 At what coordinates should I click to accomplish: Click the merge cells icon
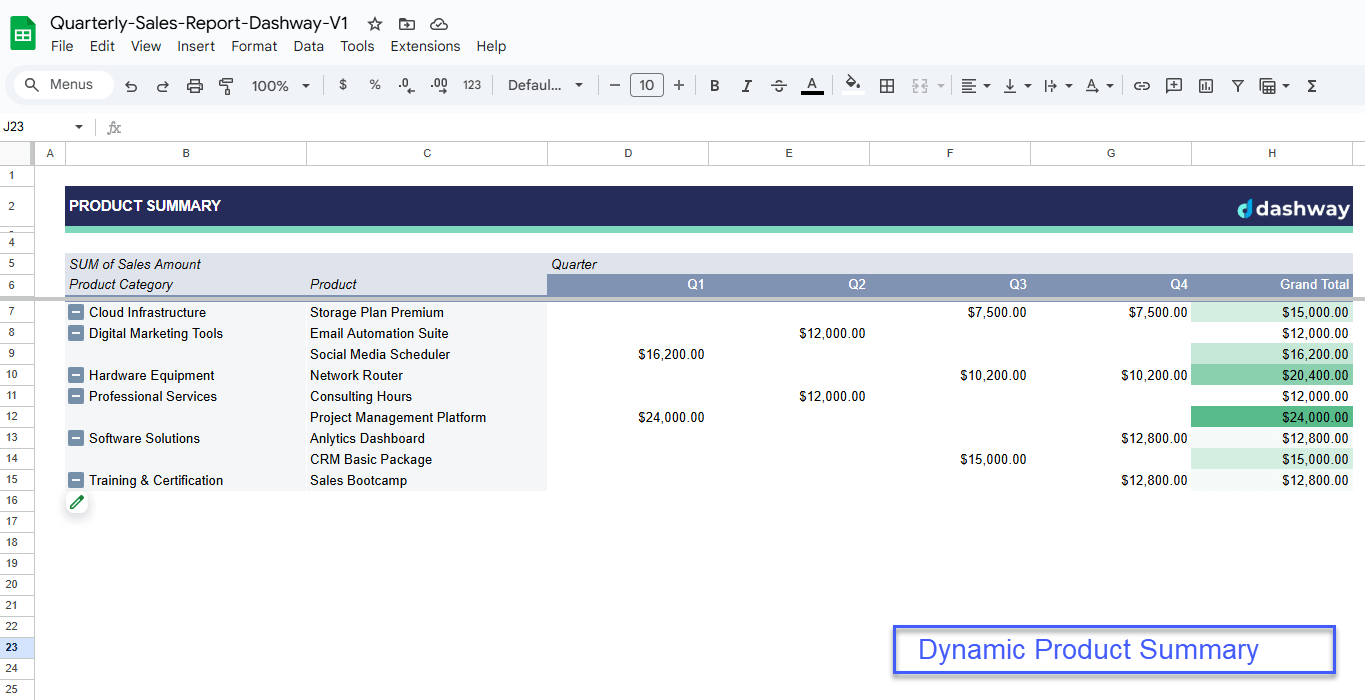click(921, 86)
